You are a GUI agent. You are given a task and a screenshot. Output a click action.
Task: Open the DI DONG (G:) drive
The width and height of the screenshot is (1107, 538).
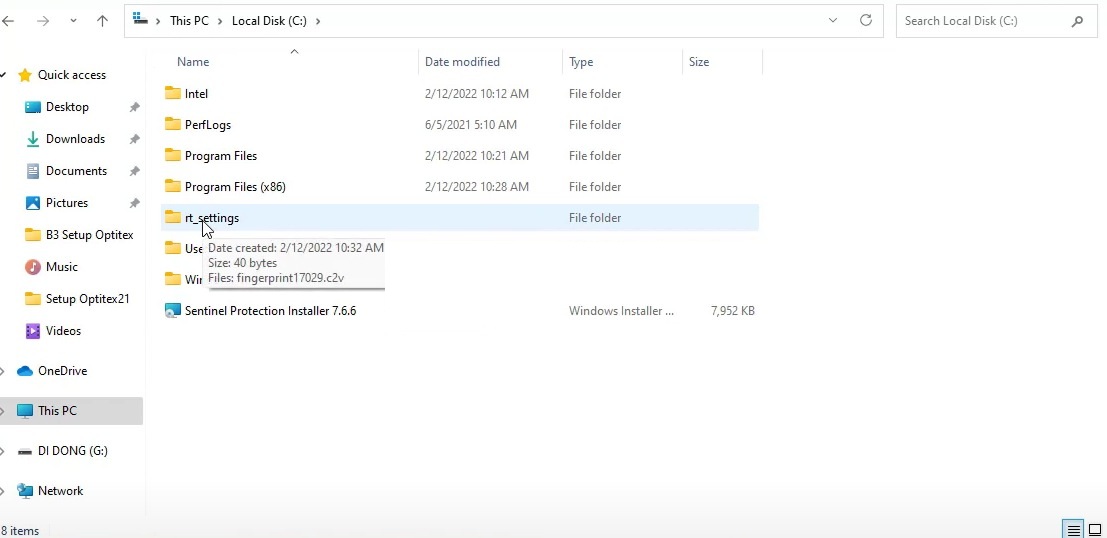tap(72, 451)
